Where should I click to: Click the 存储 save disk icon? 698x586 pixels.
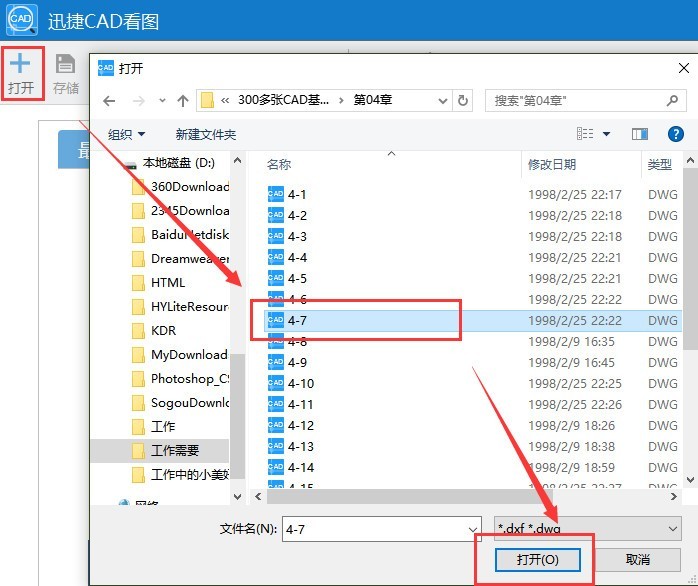click(x=65, y=64)
